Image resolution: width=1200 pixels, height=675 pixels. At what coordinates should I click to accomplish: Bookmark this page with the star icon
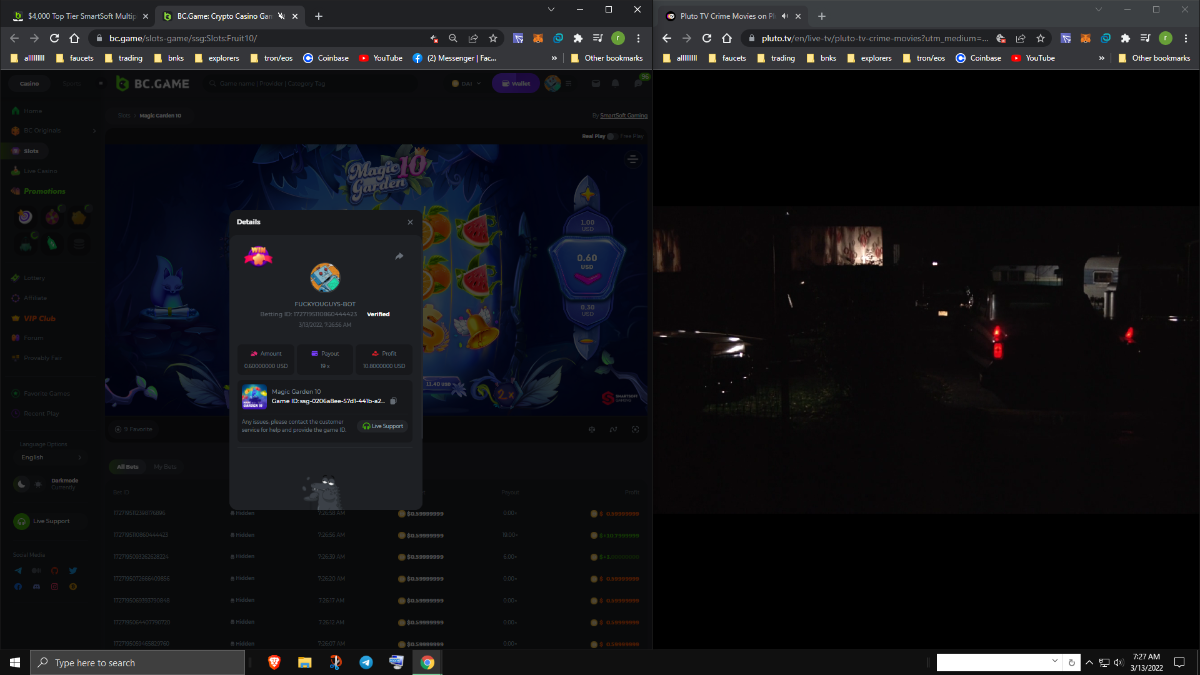(493, 38)
